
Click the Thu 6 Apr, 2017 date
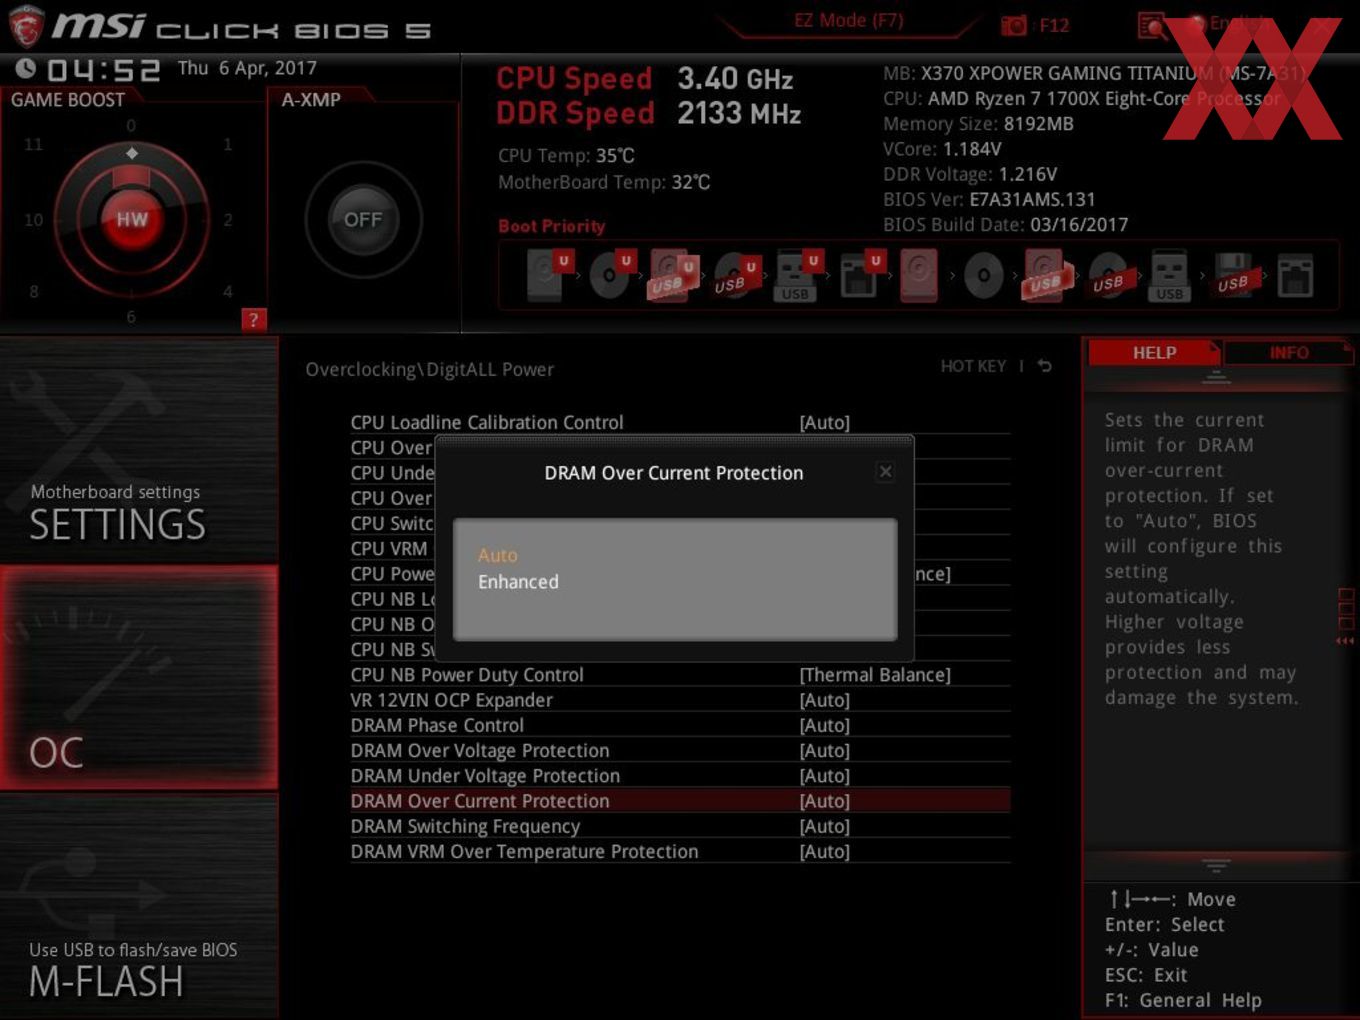(247, 68)
